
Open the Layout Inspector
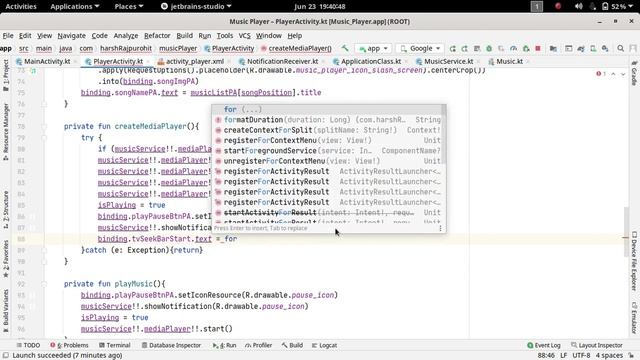pos(597,345)
